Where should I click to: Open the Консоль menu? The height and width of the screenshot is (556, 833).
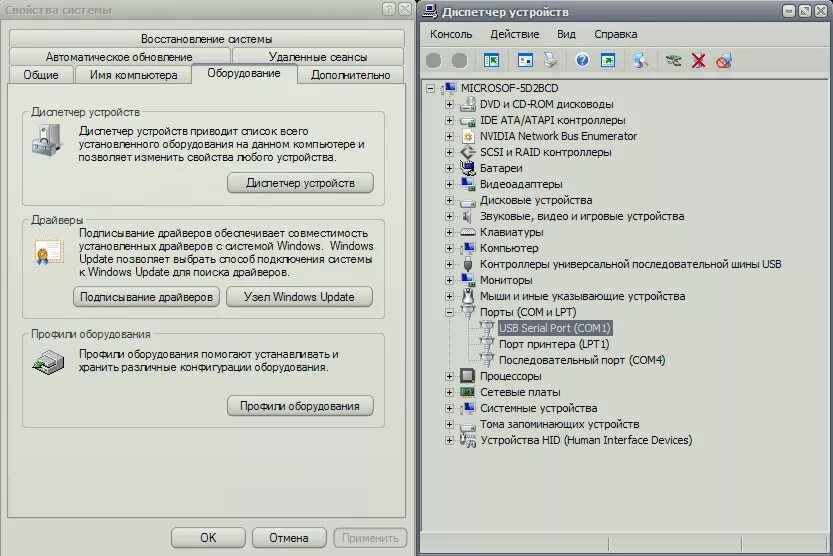pos(451,34)
